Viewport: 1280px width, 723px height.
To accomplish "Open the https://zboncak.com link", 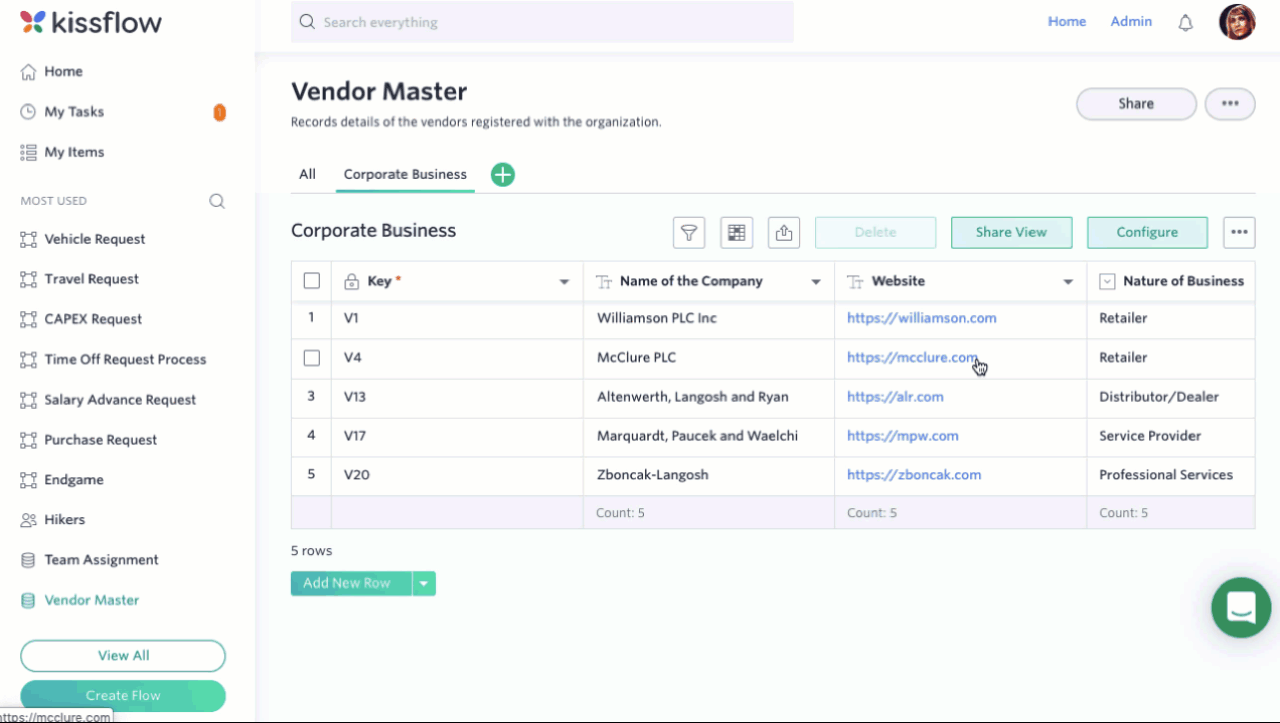I will [914, 475].
